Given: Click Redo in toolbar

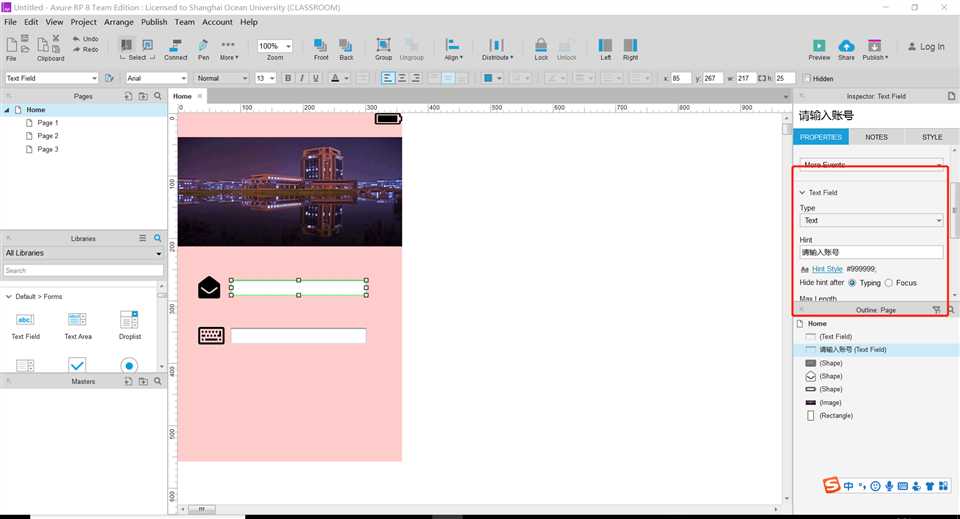Looking at the screenshot, I should point(85,49).
